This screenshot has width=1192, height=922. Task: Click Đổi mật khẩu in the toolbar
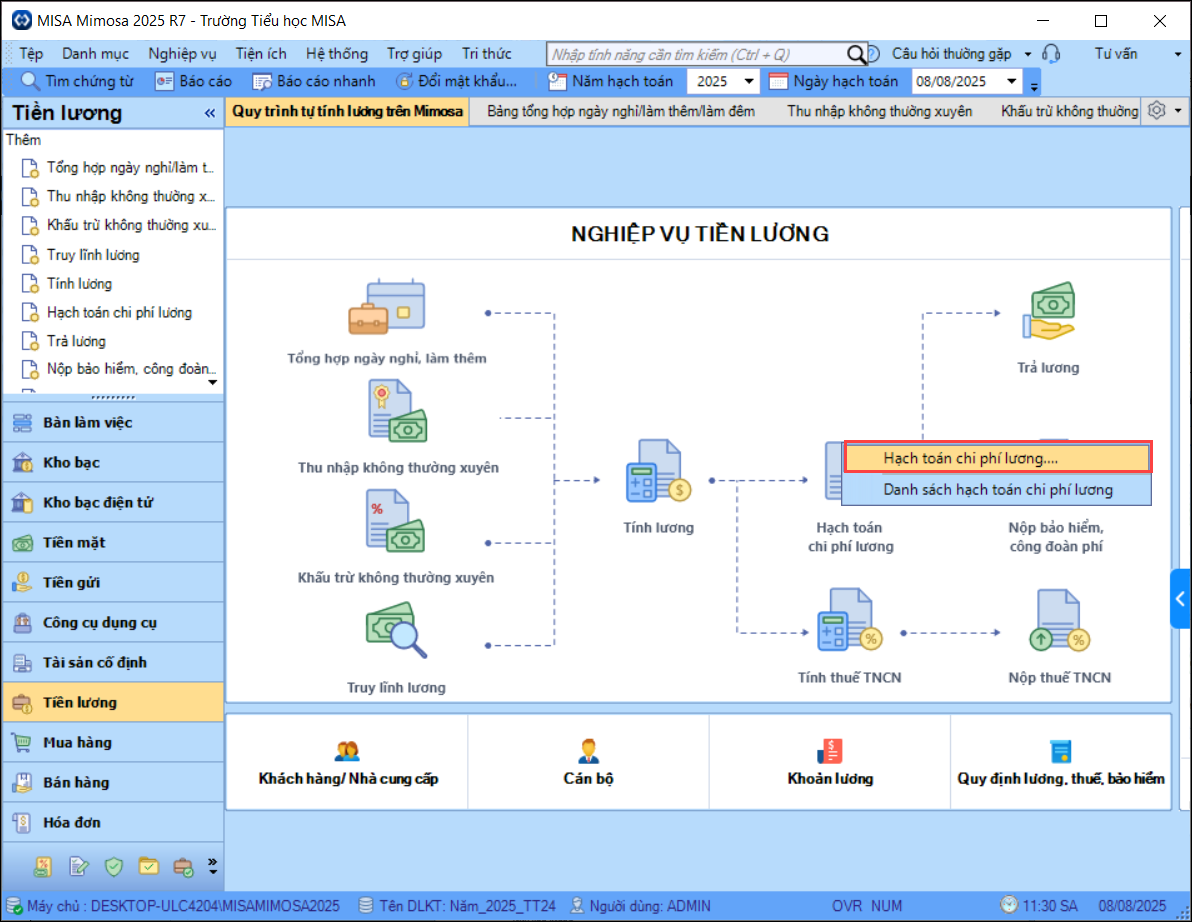(x=456, y=81)
